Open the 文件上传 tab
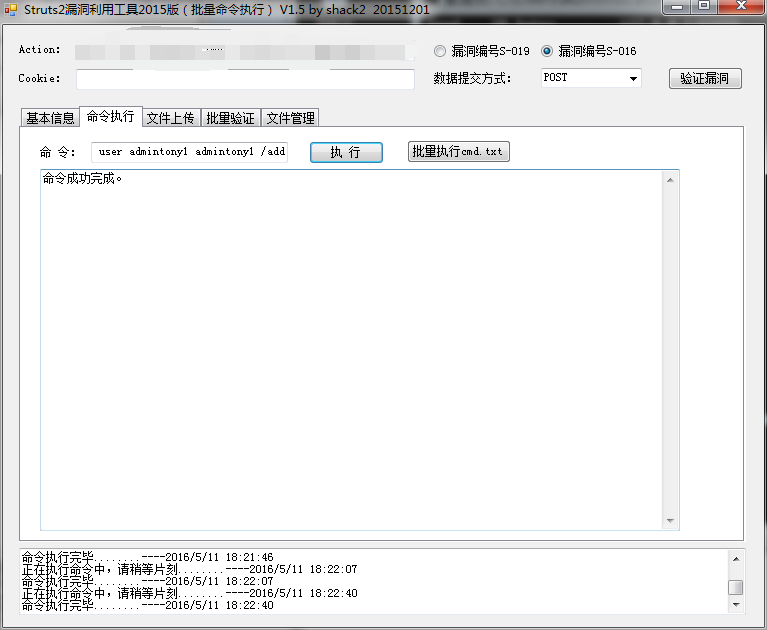 click(x=171, y=118)
